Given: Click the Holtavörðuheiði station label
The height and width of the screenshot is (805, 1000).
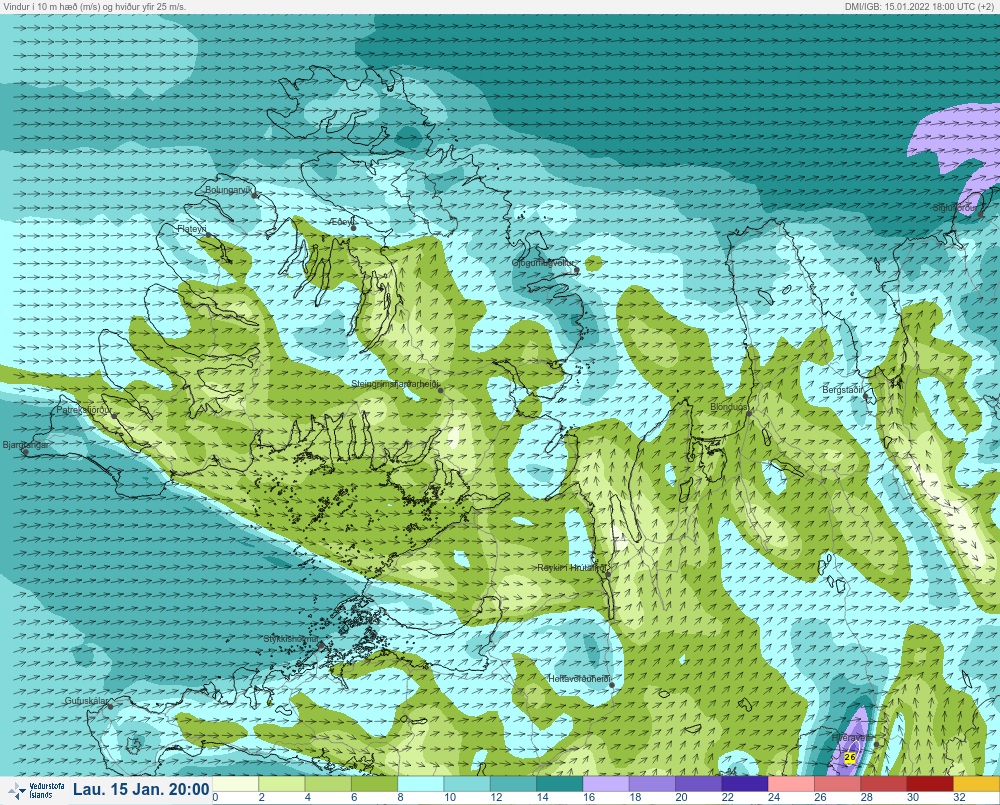Looking at the screenshot, I should point(580,679).
